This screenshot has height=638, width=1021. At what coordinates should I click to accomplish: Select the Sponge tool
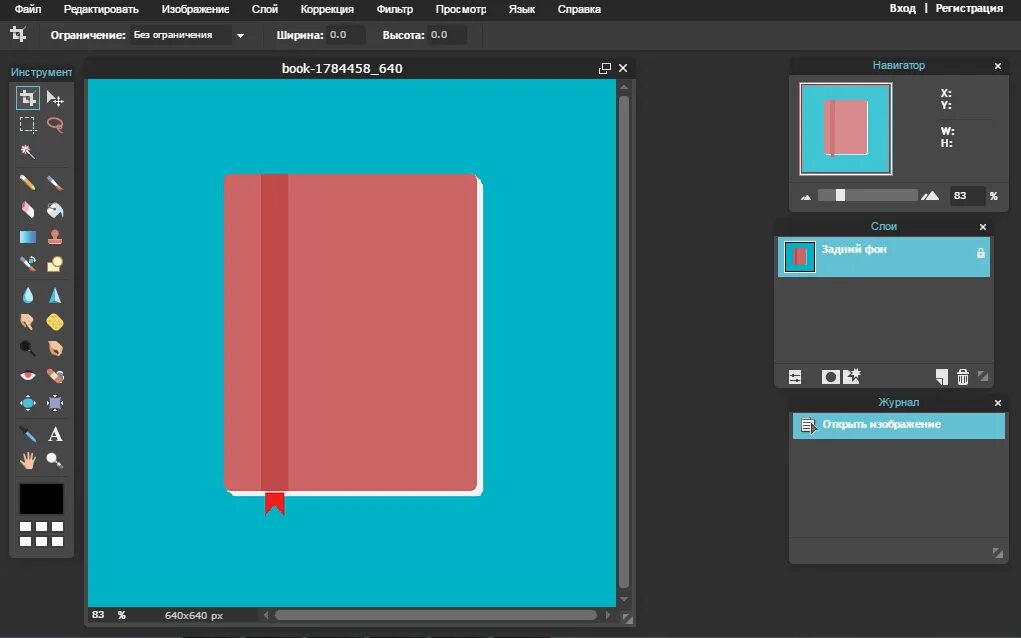[55, 322]
